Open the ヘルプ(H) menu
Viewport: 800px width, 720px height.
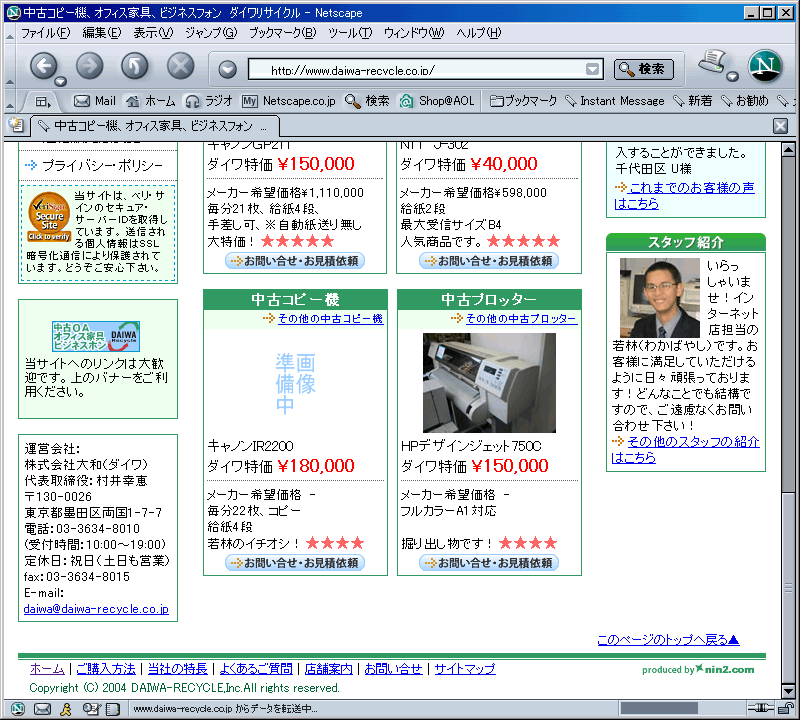point(479,33)
